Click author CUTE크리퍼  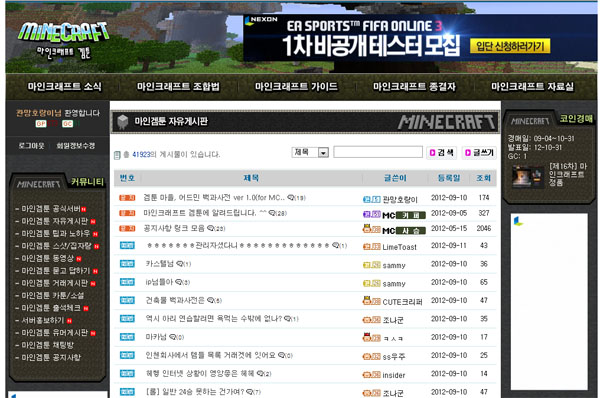pyautogui.click(x=403, y=302)
